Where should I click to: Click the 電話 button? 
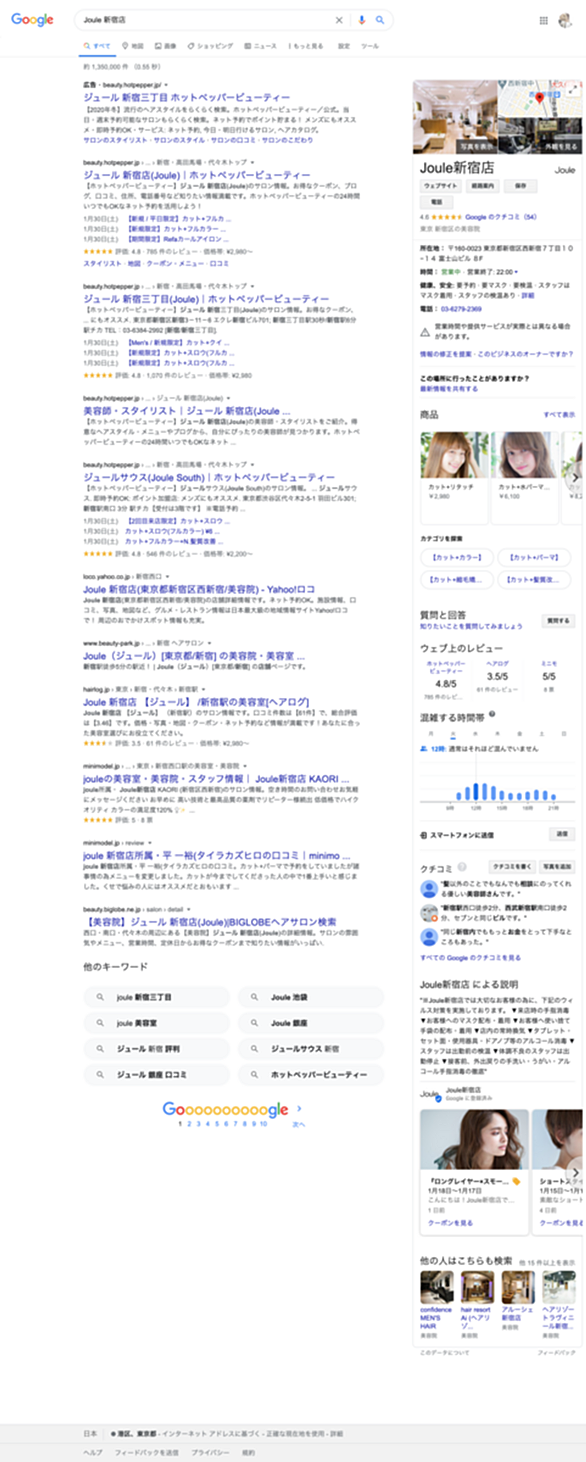[x=435, y=202]
